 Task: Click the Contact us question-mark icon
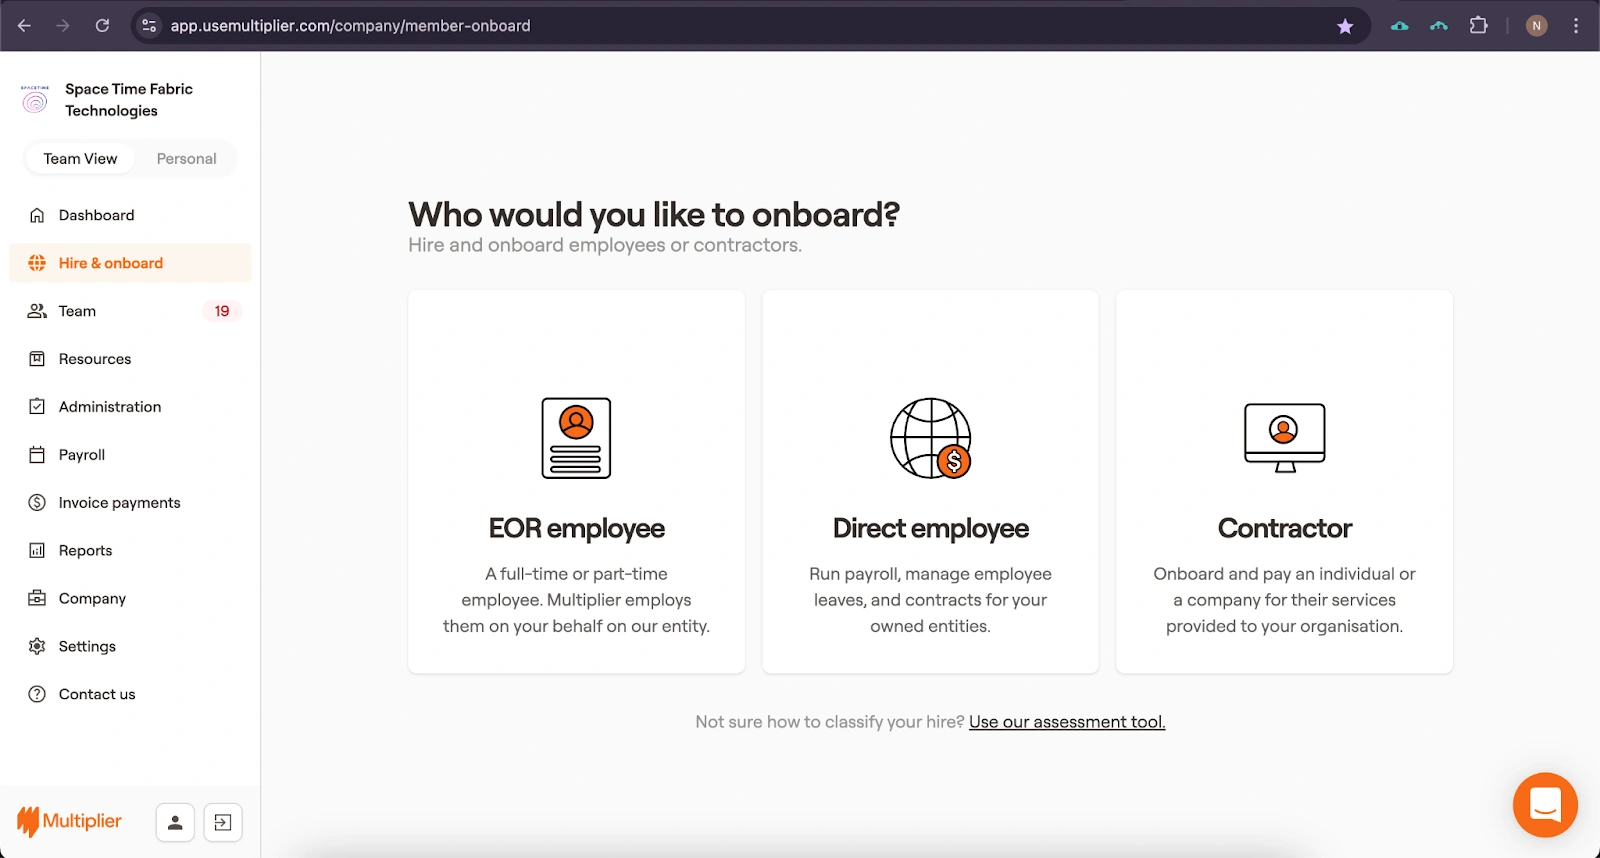pyautogui.click(x=37, y=695)
